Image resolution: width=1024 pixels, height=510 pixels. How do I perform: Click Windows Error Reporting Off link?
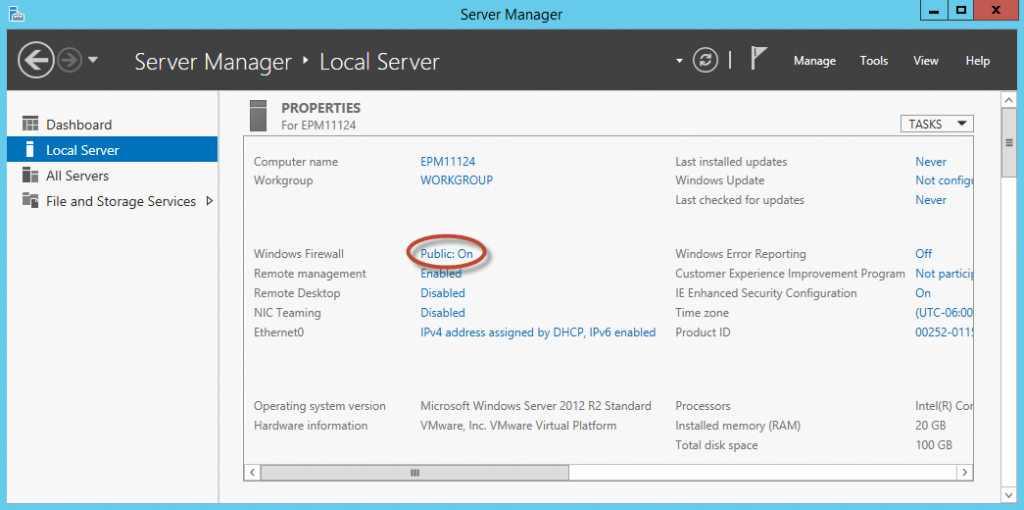(923, 253)
